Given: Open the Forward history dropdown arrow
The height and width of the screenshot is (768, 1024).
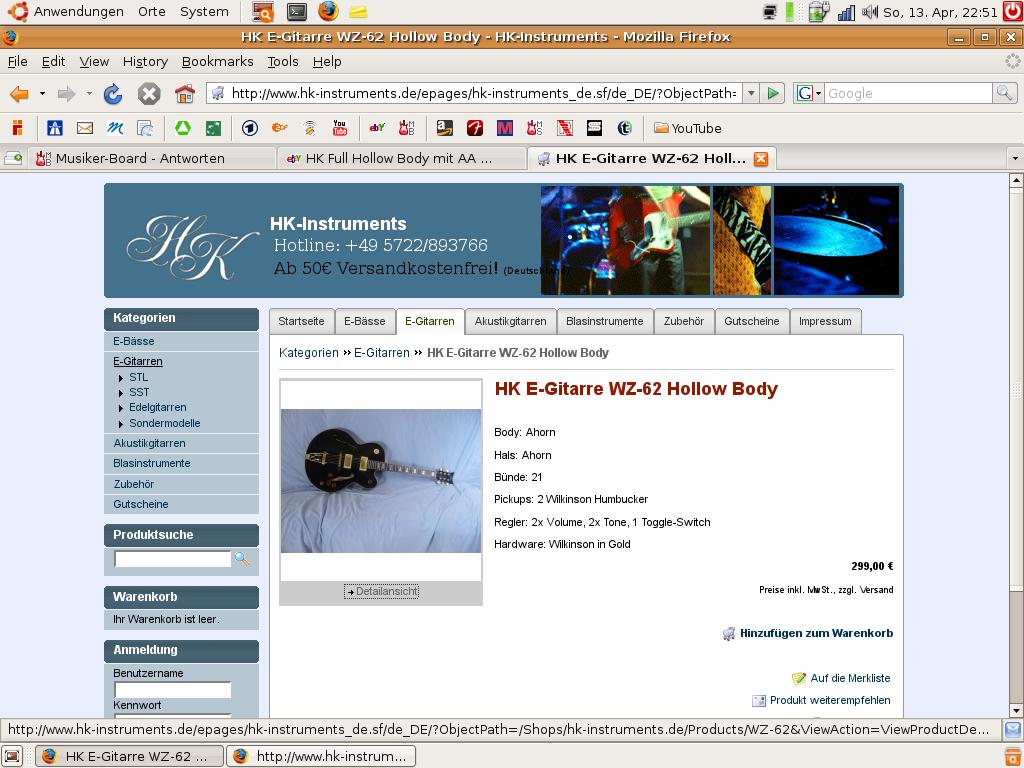Looking at the screenshot, I should point(89,94).
